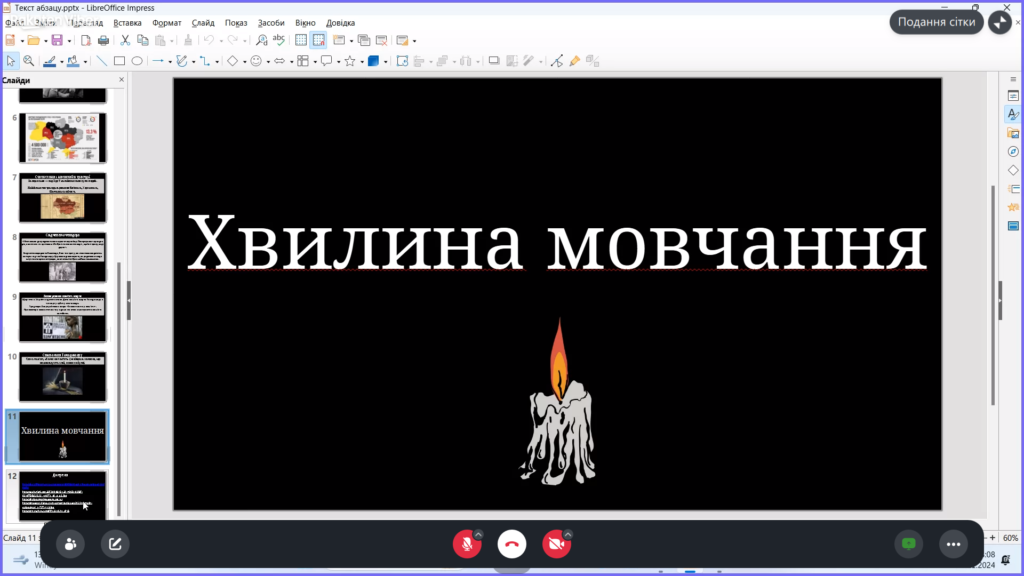Viewport: 1024px width, 576px height.
Task: Click the Save document icon
Action: 57,40
